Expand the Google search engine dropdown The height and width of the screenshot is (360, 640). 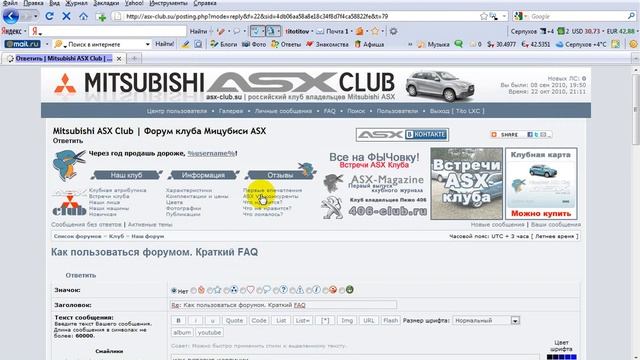pyautogui.click(x=526, y=16)
